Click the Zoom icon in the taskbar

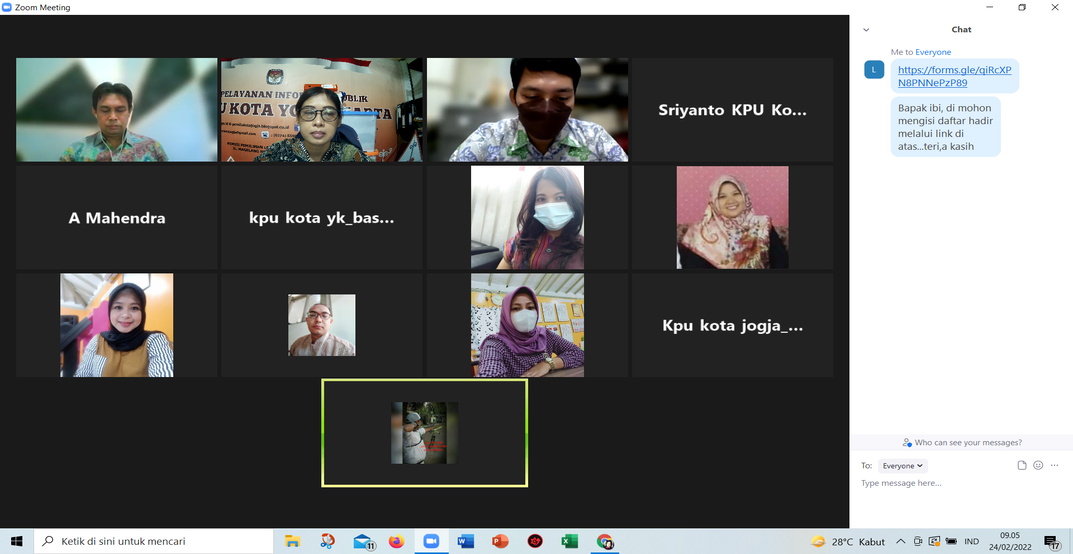point(431,541)
